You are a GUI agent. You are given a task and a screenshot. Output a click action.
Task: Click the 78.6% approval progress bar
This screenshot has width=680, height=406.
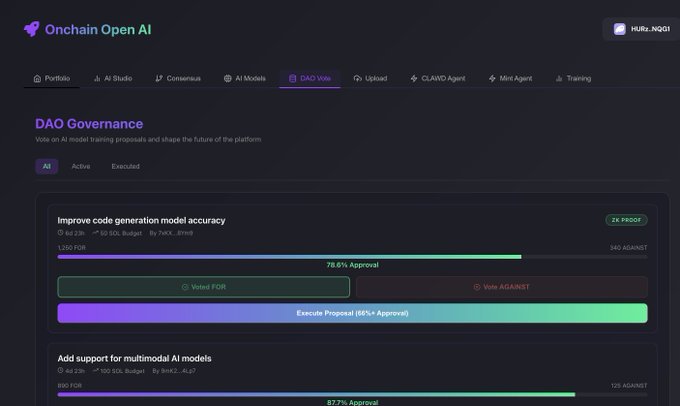point(352,257)
